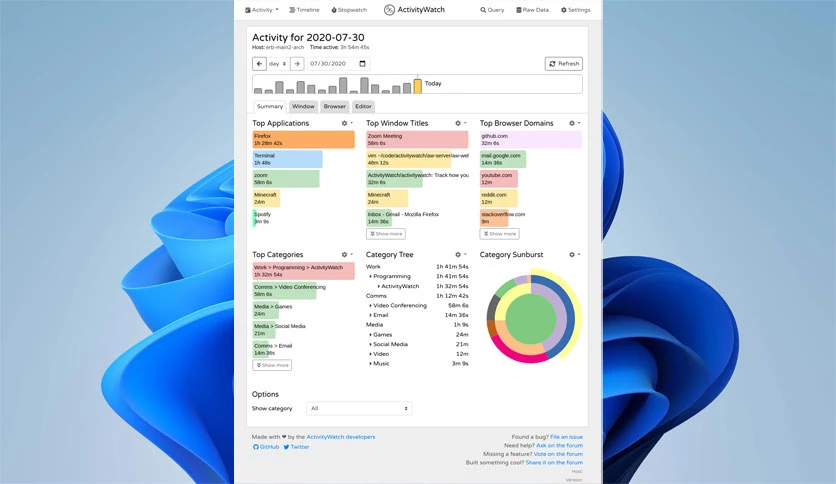
Task: Click the Spotify application entry
Action: pos(262,217)
